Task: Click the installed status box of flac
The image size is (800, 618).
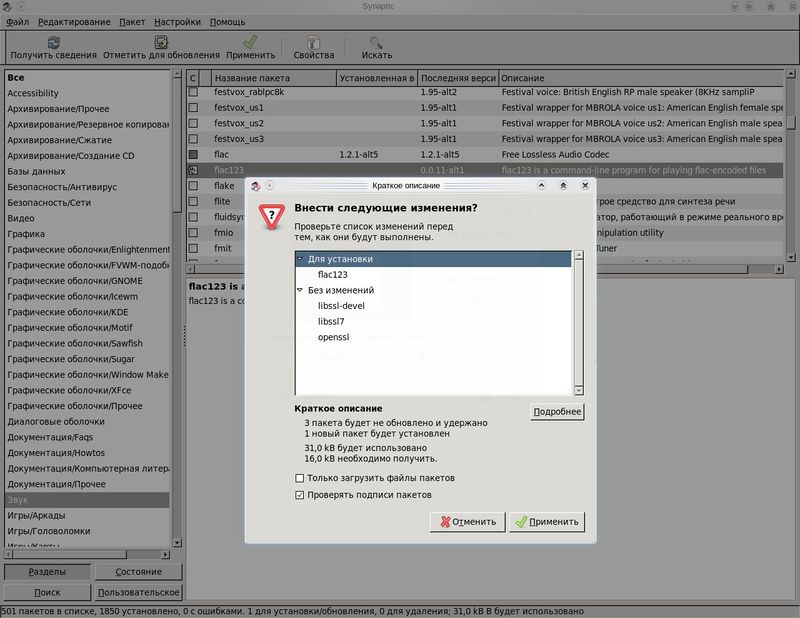Action: coord(193,154)
